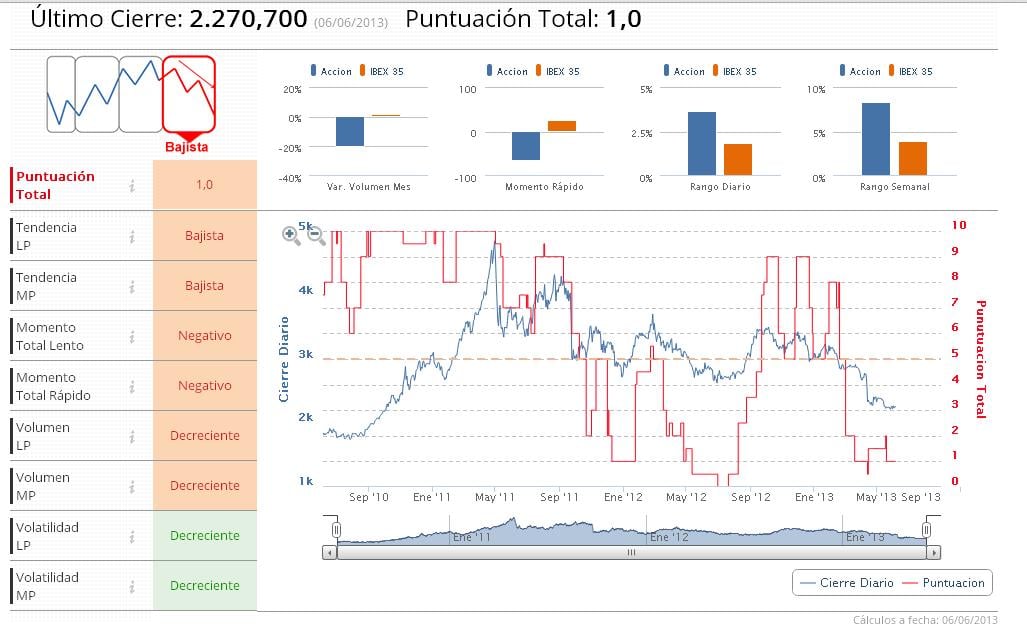The image size is (1027, 638).
Task: Toggle IBEX 35 series in Rango Semanal chart
Action: 910,71
